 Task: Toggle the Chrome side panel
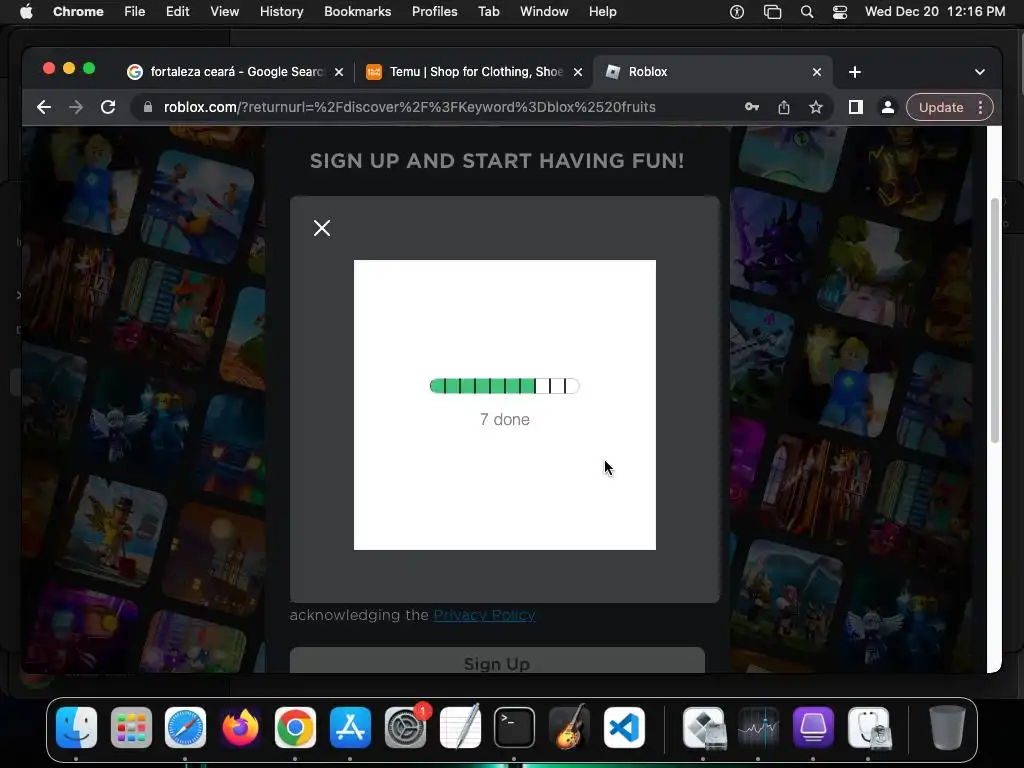coord(856,107)
